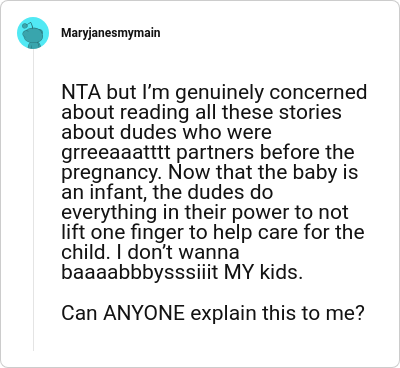Click the word "grreeaaatttt" in the comment

click(116, 153)
